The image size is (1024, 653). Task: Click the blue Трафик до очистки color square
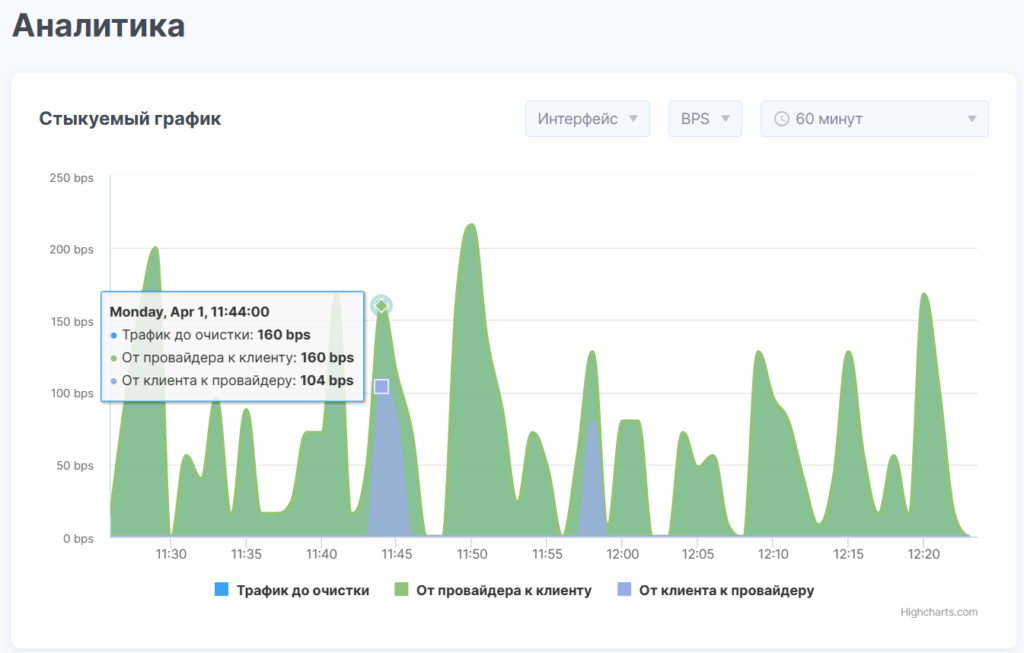pos(221,590)
